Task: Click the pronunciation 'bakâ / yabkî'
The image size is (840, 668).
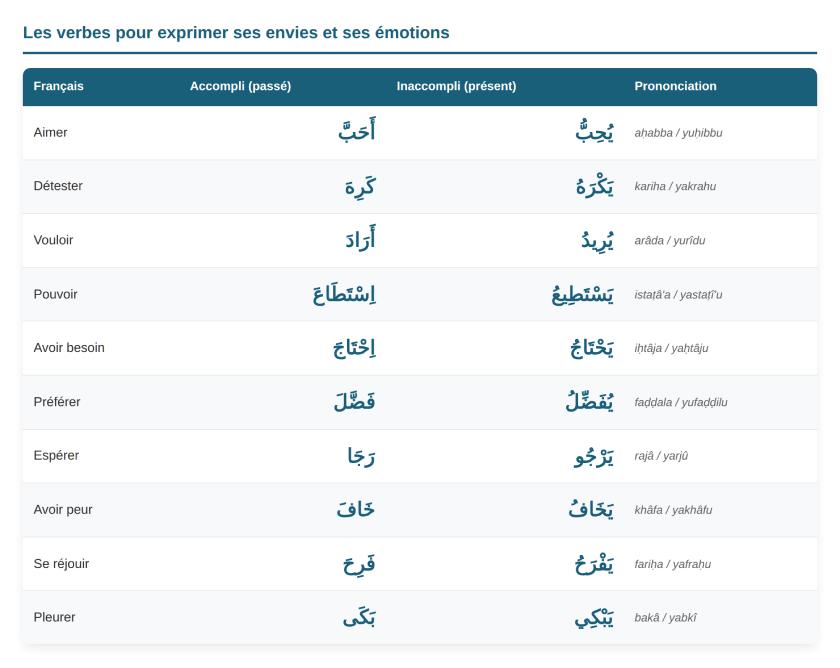Action: (x=665, y=618)
